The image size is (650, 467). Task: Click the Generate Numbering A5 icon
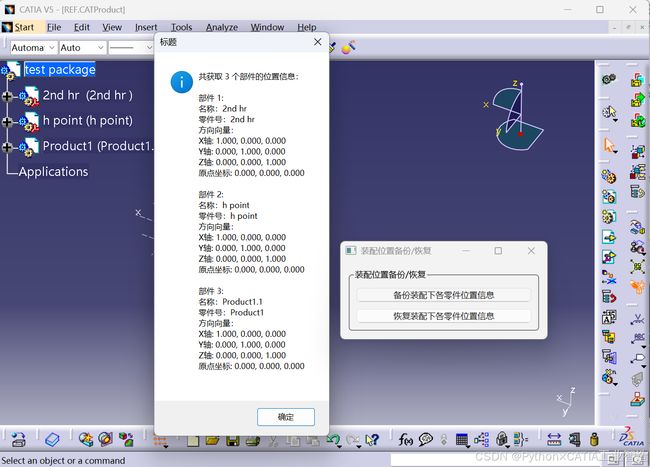[609, 317]
